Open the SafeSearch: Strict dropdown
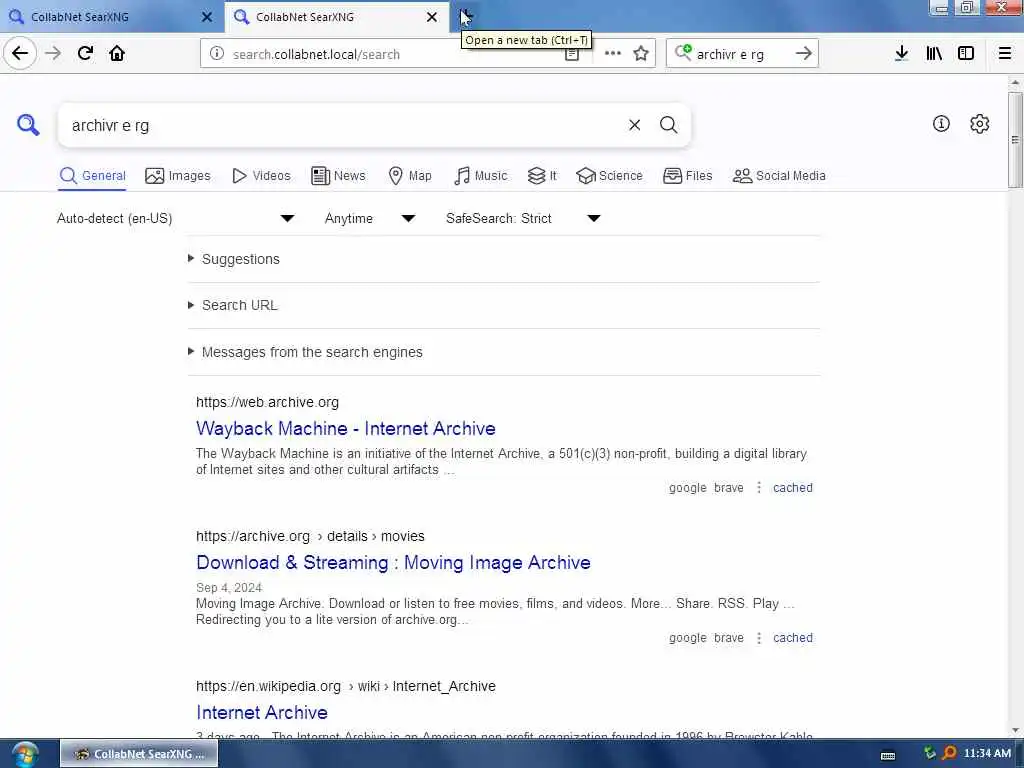This screenshot has height=768, width=1024. click(522, 218)
